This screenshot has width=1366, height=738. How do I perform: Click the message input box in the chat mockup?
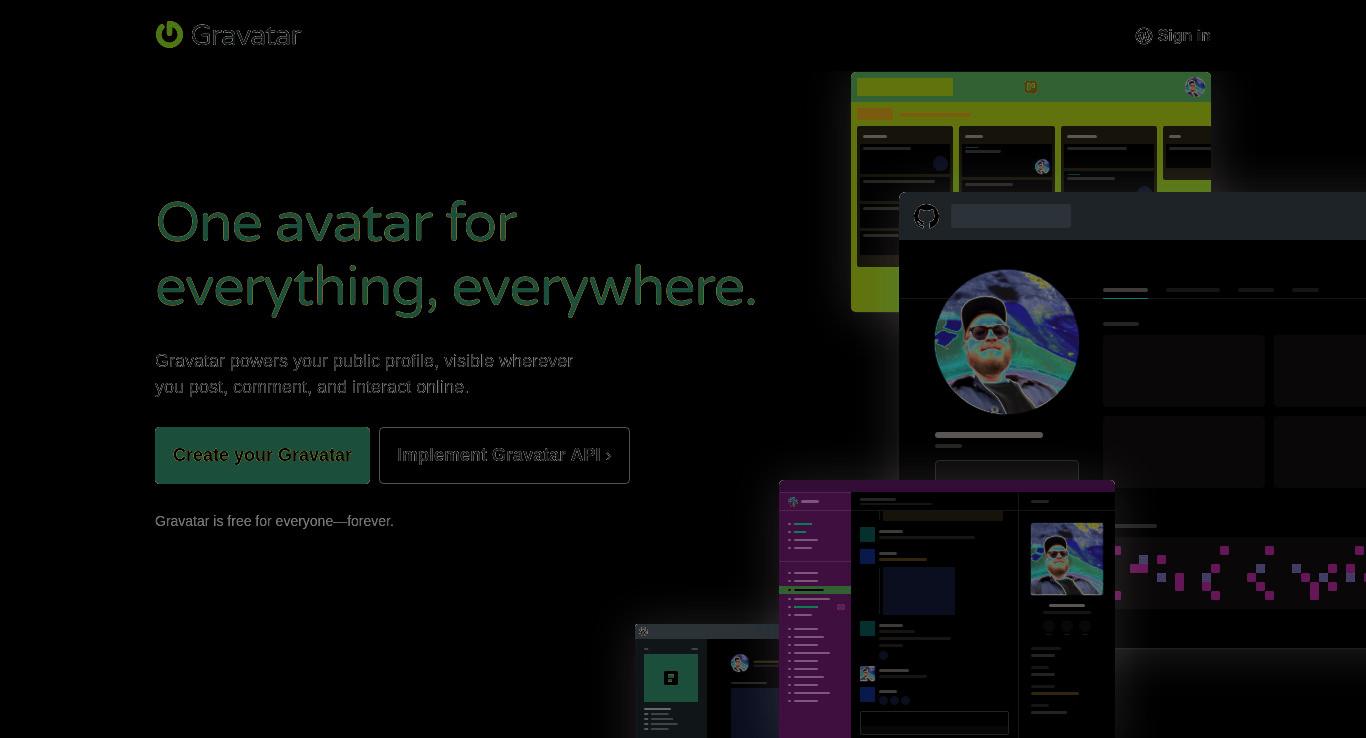click(x=934, y=723)
